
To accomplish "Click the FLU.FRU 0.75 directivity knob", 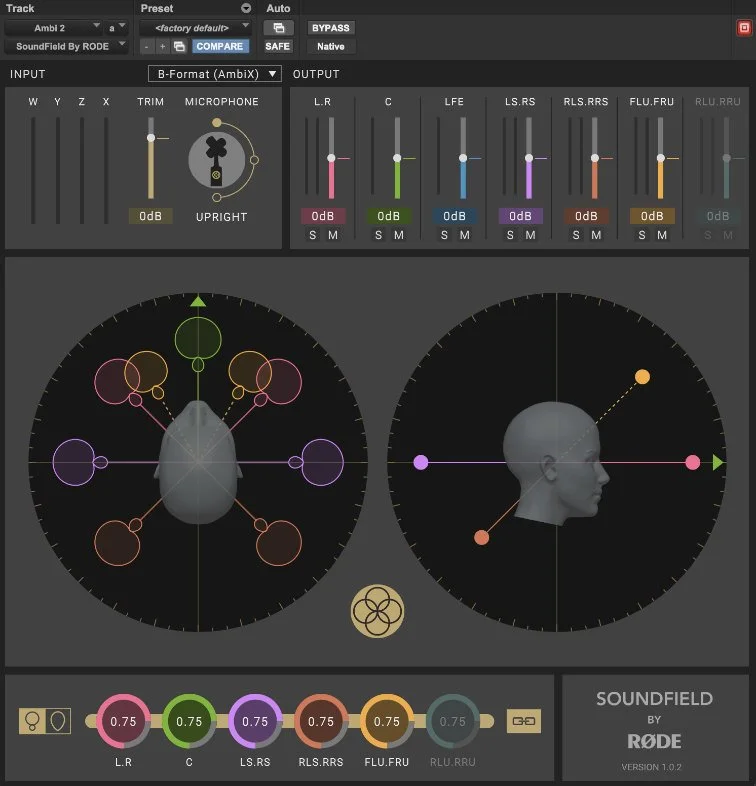I will pyautogui.click(x=387, y=721).
